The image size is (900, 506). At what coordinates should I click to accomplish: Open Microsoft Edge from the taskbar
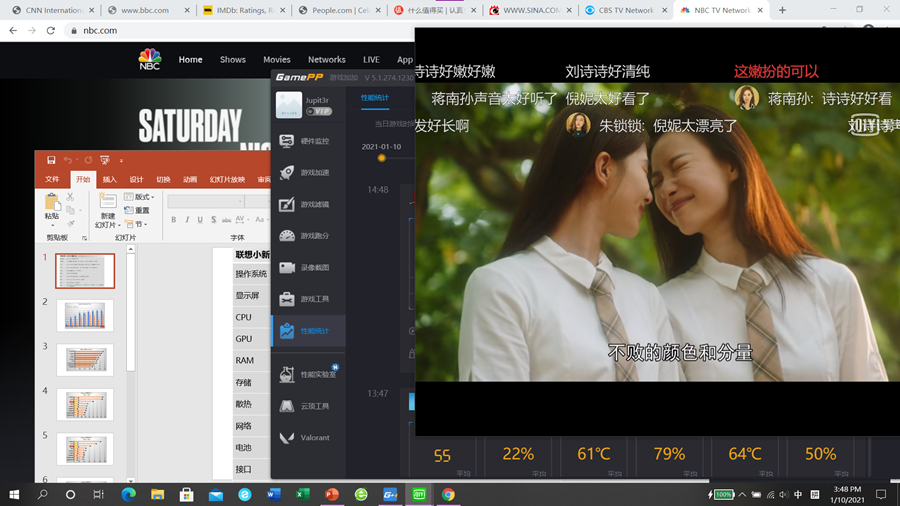point(129,495)
